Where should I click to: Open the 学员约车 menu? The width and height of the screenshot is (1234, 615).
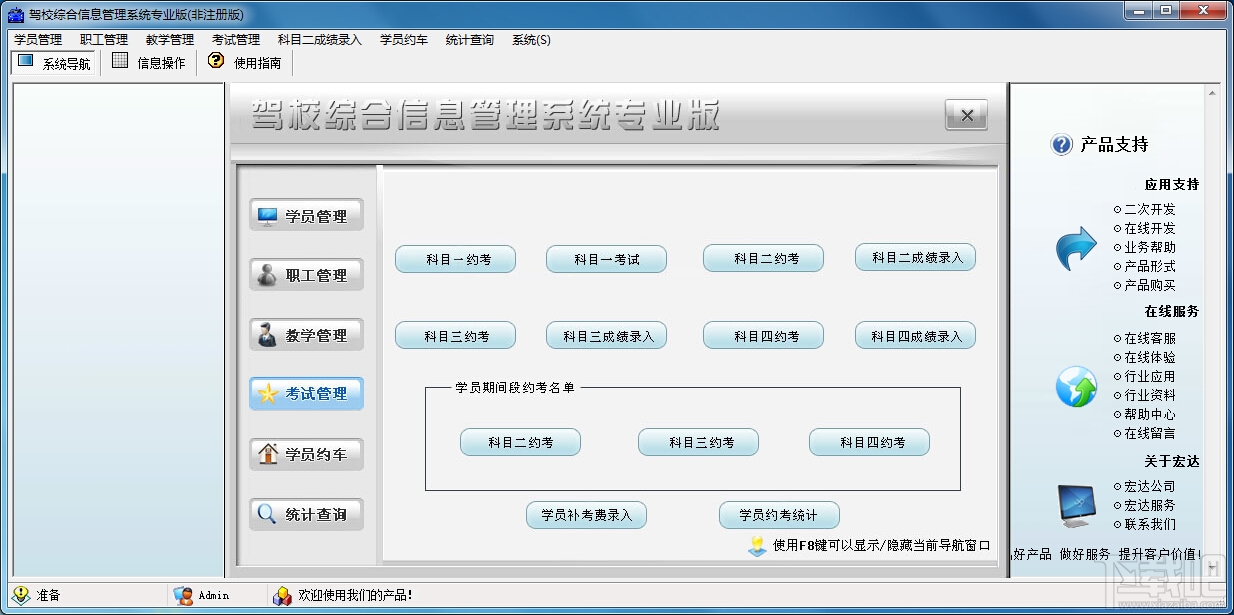tap(404, 40)
